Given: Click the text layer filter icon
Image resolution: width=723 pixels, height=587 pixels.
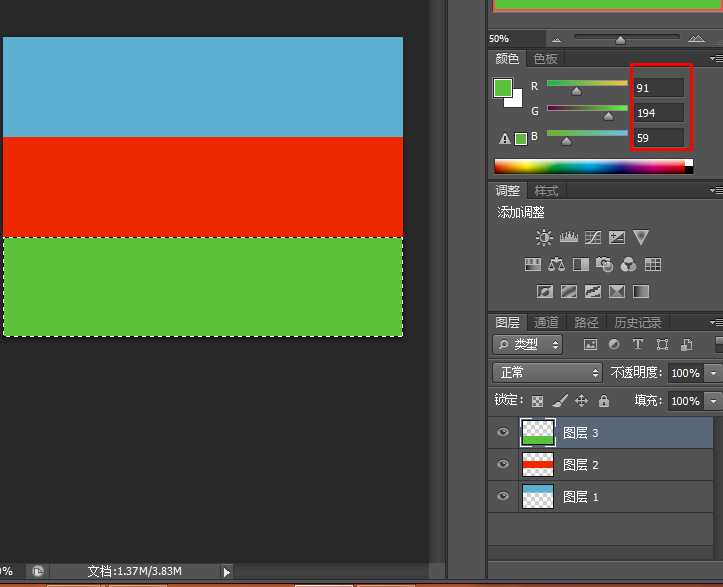Looking at the screenshot, I should click(x=638, y=345).
